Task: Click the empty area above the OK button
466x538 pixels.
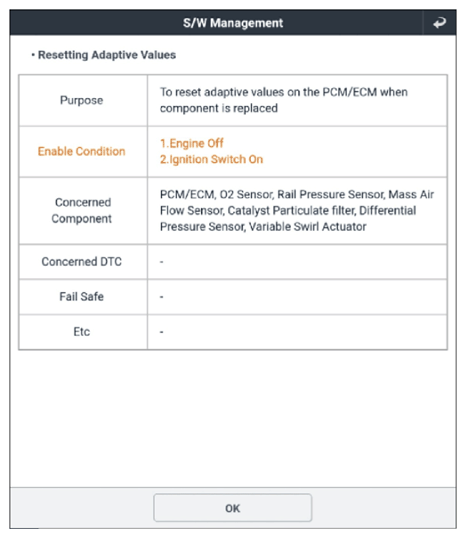Action: pyautogui.click(x=233, y=419)
